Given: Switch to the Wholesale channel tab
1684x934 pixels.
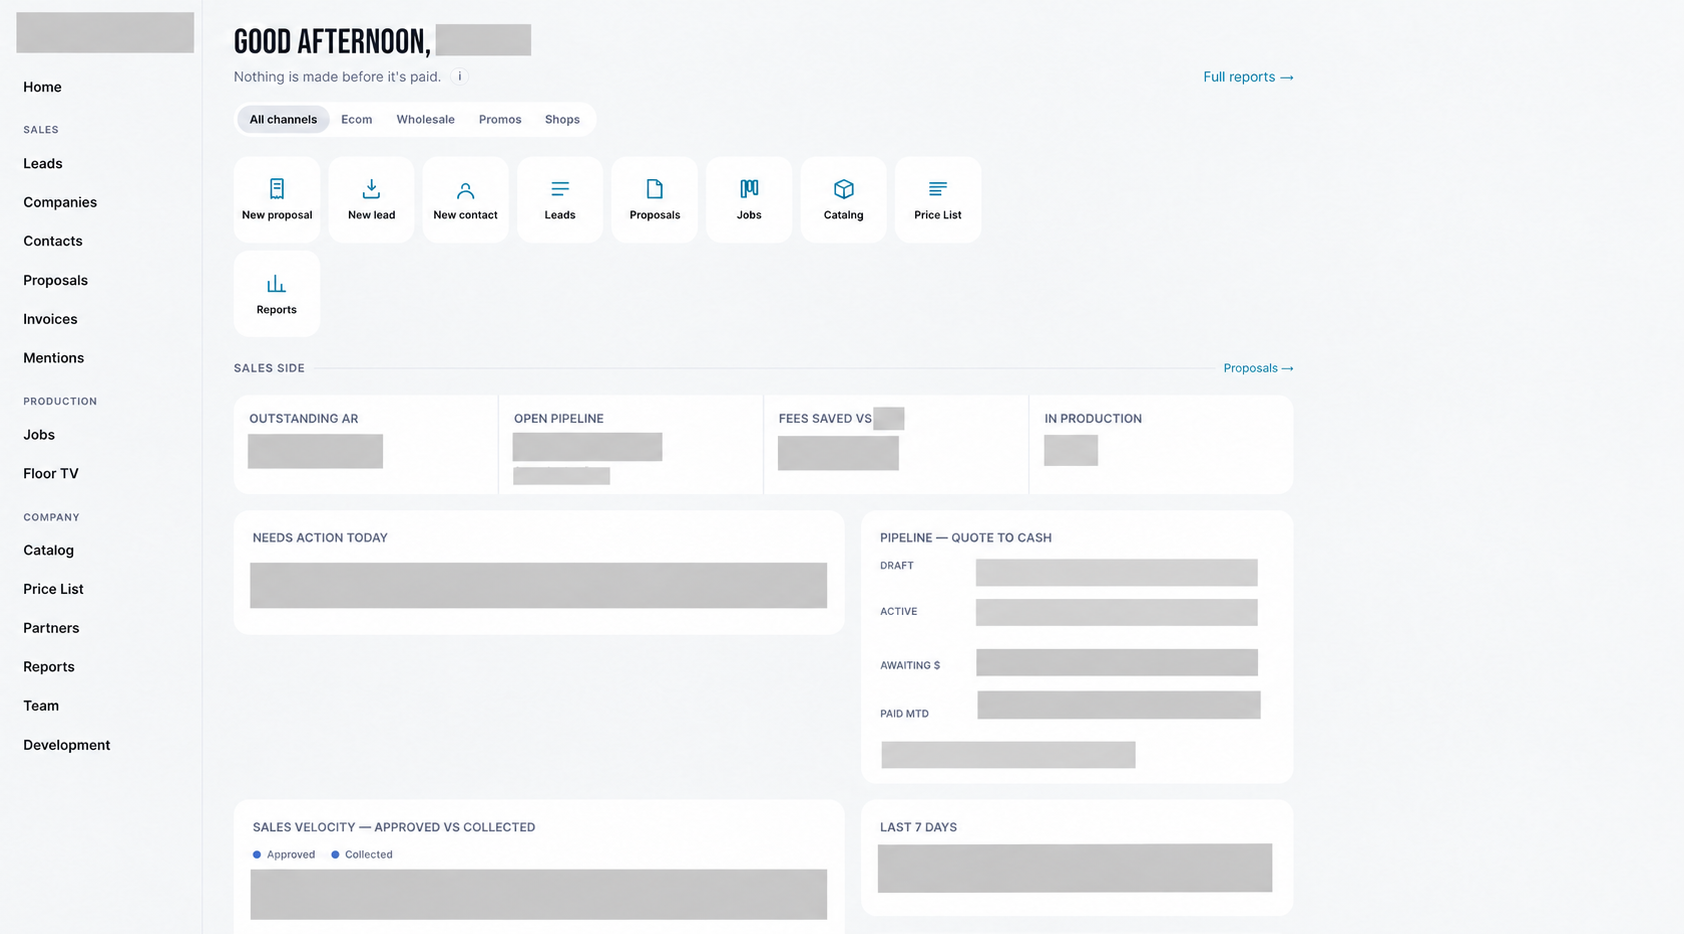Looking at the screenshot, I should (425, 119).
